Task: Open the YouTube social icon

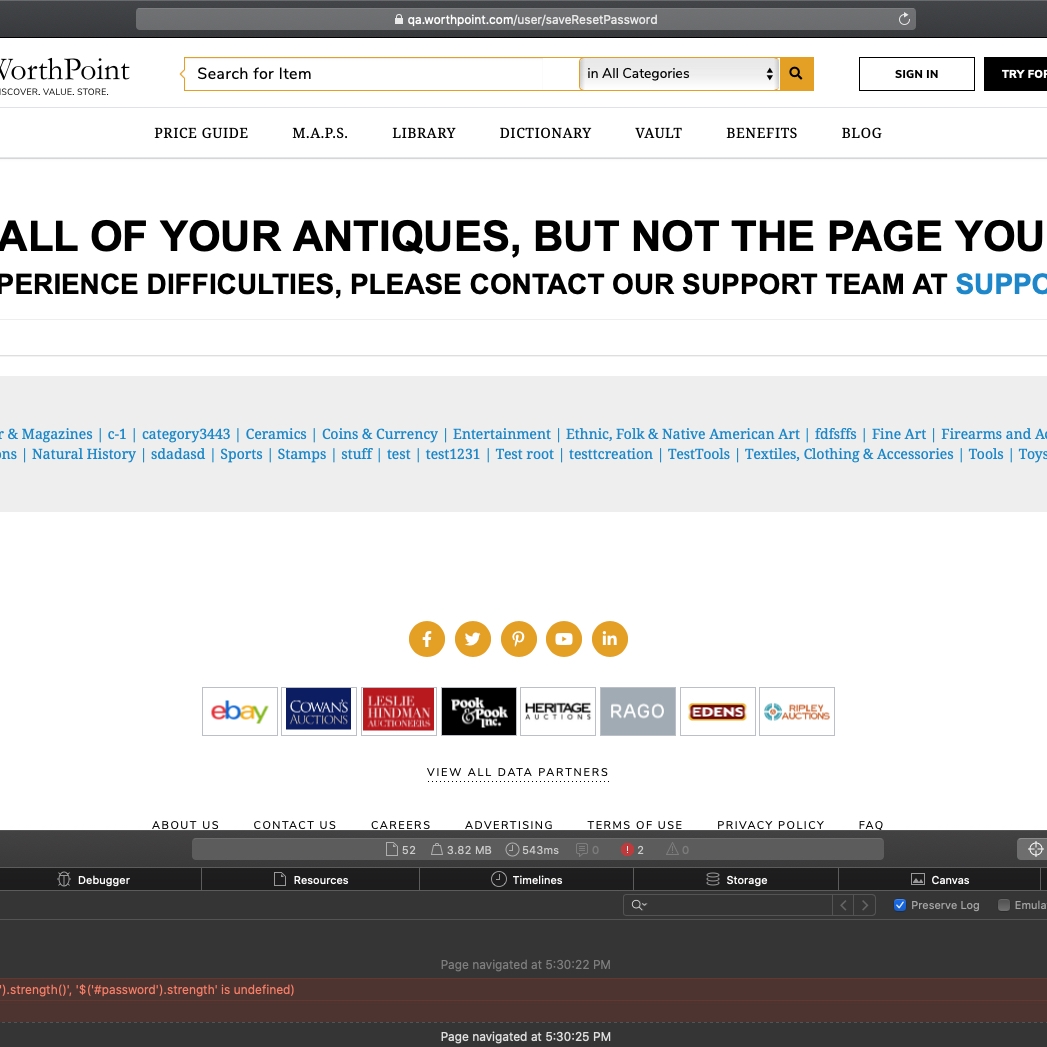Action: pos(564,639)
